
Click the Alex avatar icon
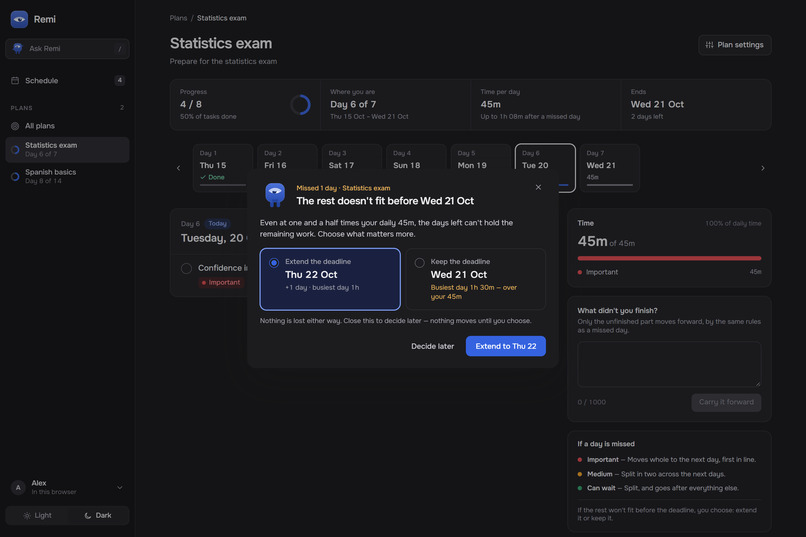[18, 487]
